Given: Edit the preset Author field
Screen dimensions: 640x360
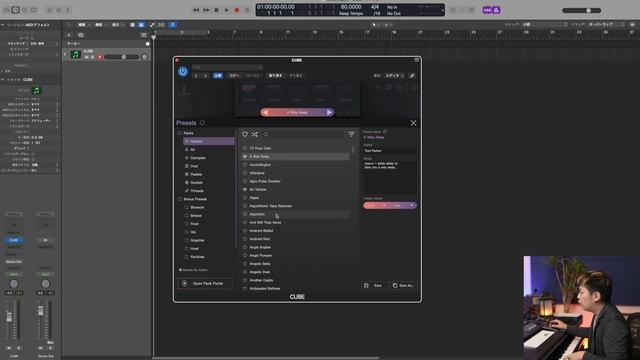Looking at the screenshot, I should click(x=390, y=151).
